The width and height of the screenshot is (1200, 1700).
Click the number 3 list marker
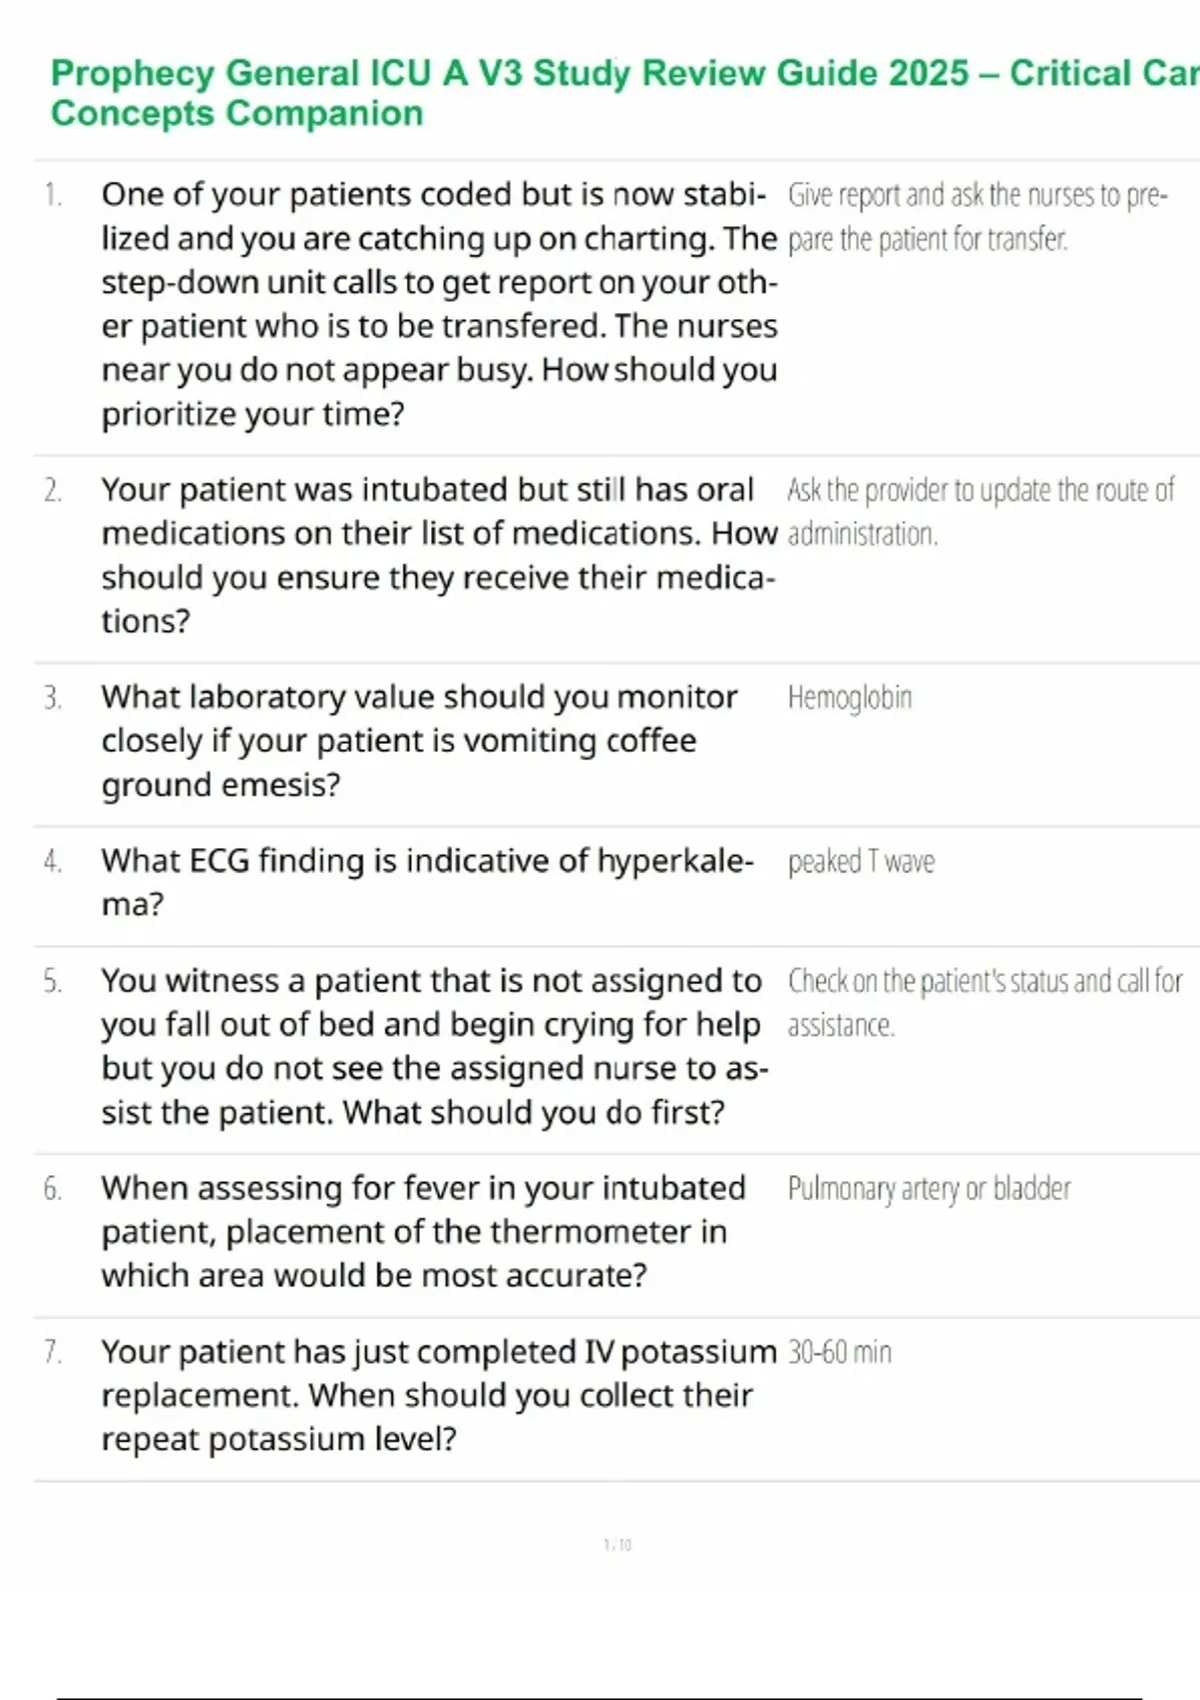coord(53,698)
